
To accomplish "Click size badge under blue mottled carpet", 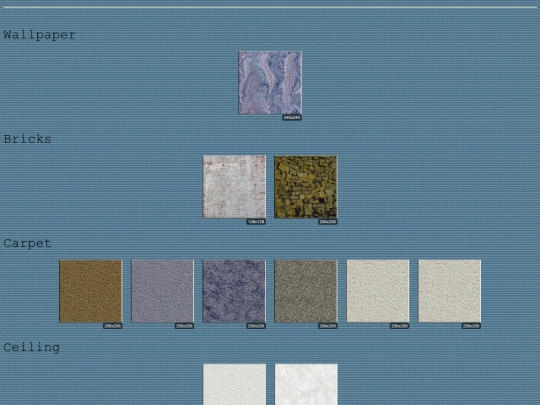I will 256,326.
